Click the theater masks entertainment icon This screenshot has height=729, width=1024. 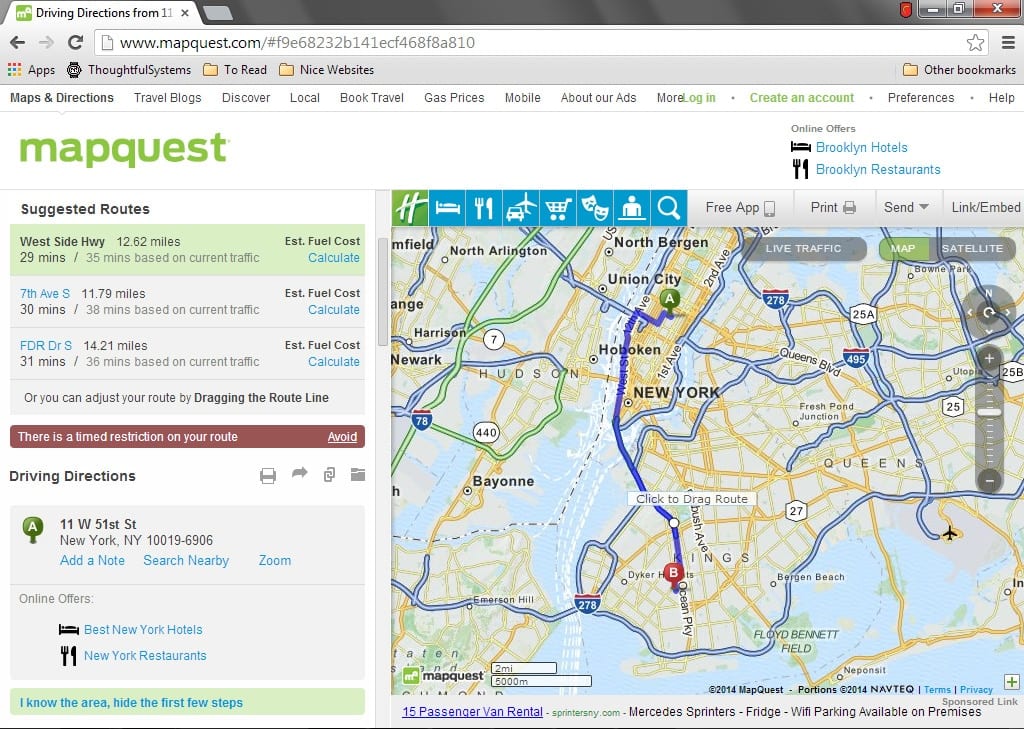(595, 207)
